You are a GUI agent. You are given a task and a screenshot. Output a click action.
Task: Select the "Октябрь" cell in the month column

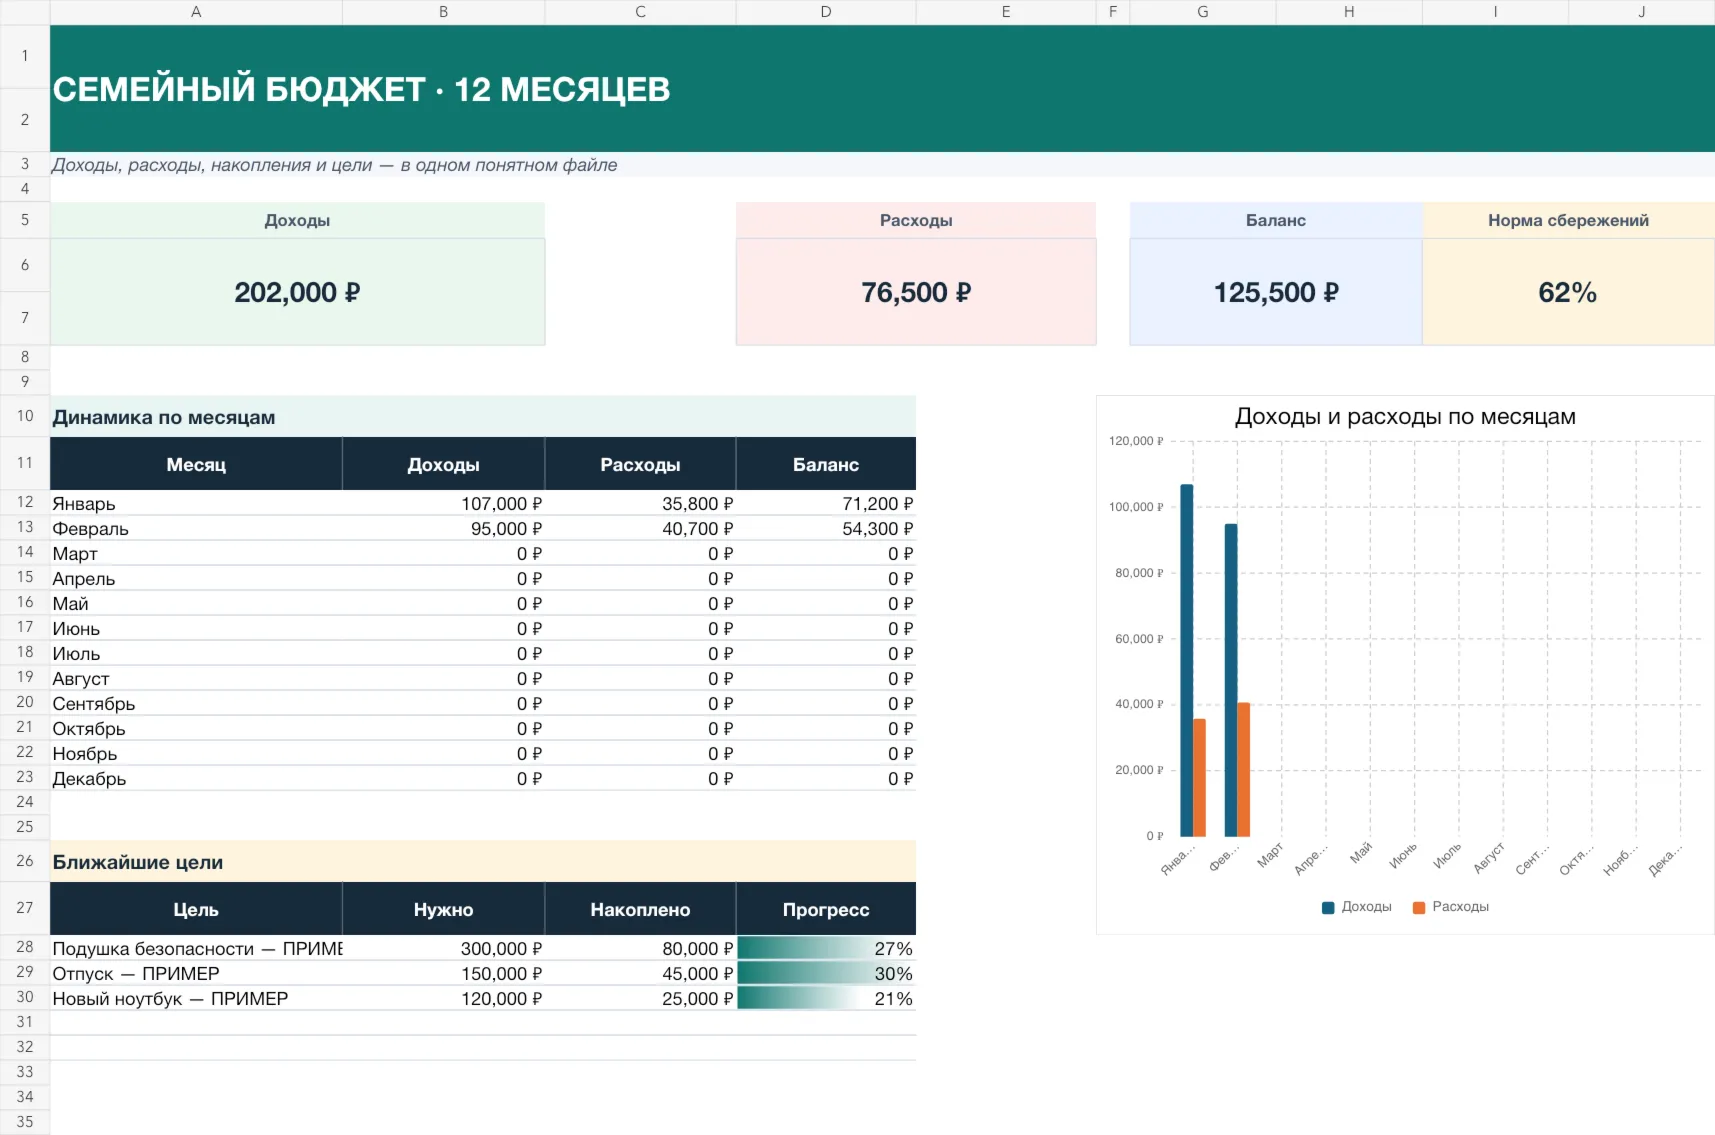click(x=196, y=728)
